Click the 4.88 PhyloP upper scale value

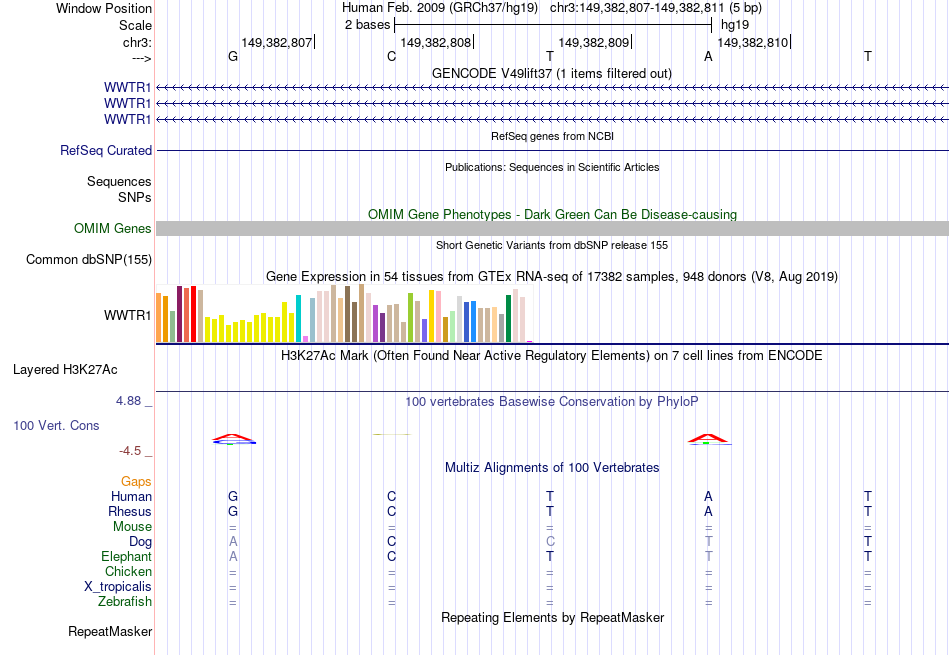128,401
